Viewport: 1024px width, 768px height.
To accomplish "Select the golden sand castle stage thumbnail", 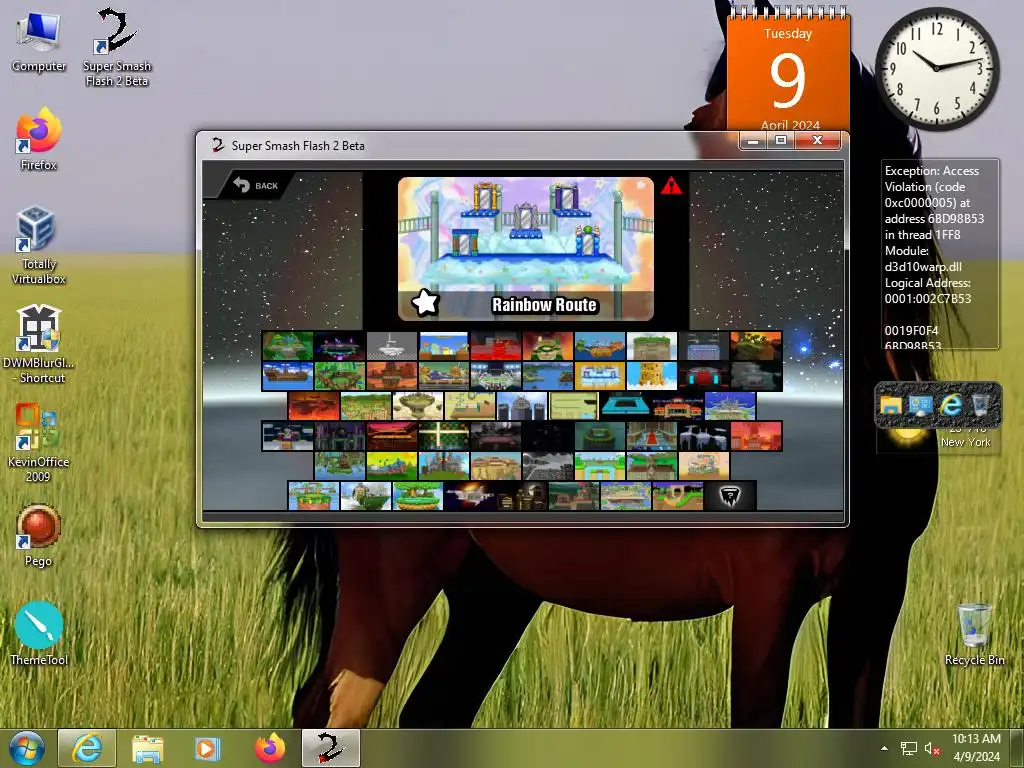I will tap(652, 376).
